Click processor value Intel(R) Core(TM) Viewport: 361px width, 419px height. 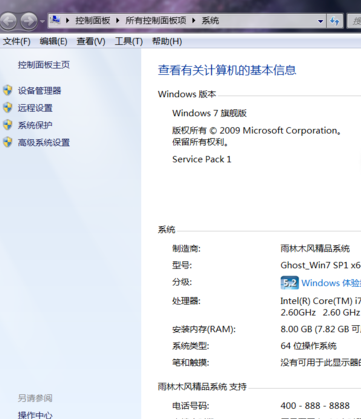(x=320, y=301)
